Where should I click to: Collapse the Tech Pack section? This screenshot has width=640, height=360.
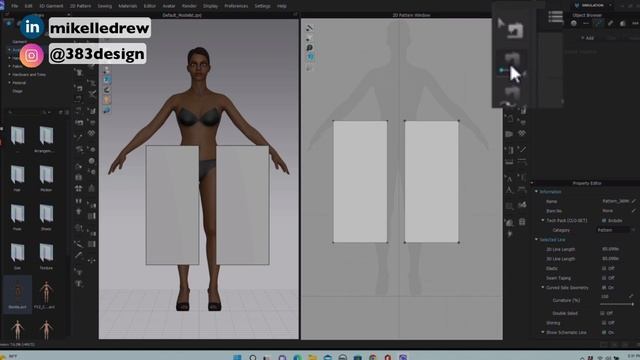(x=543, y=220)
